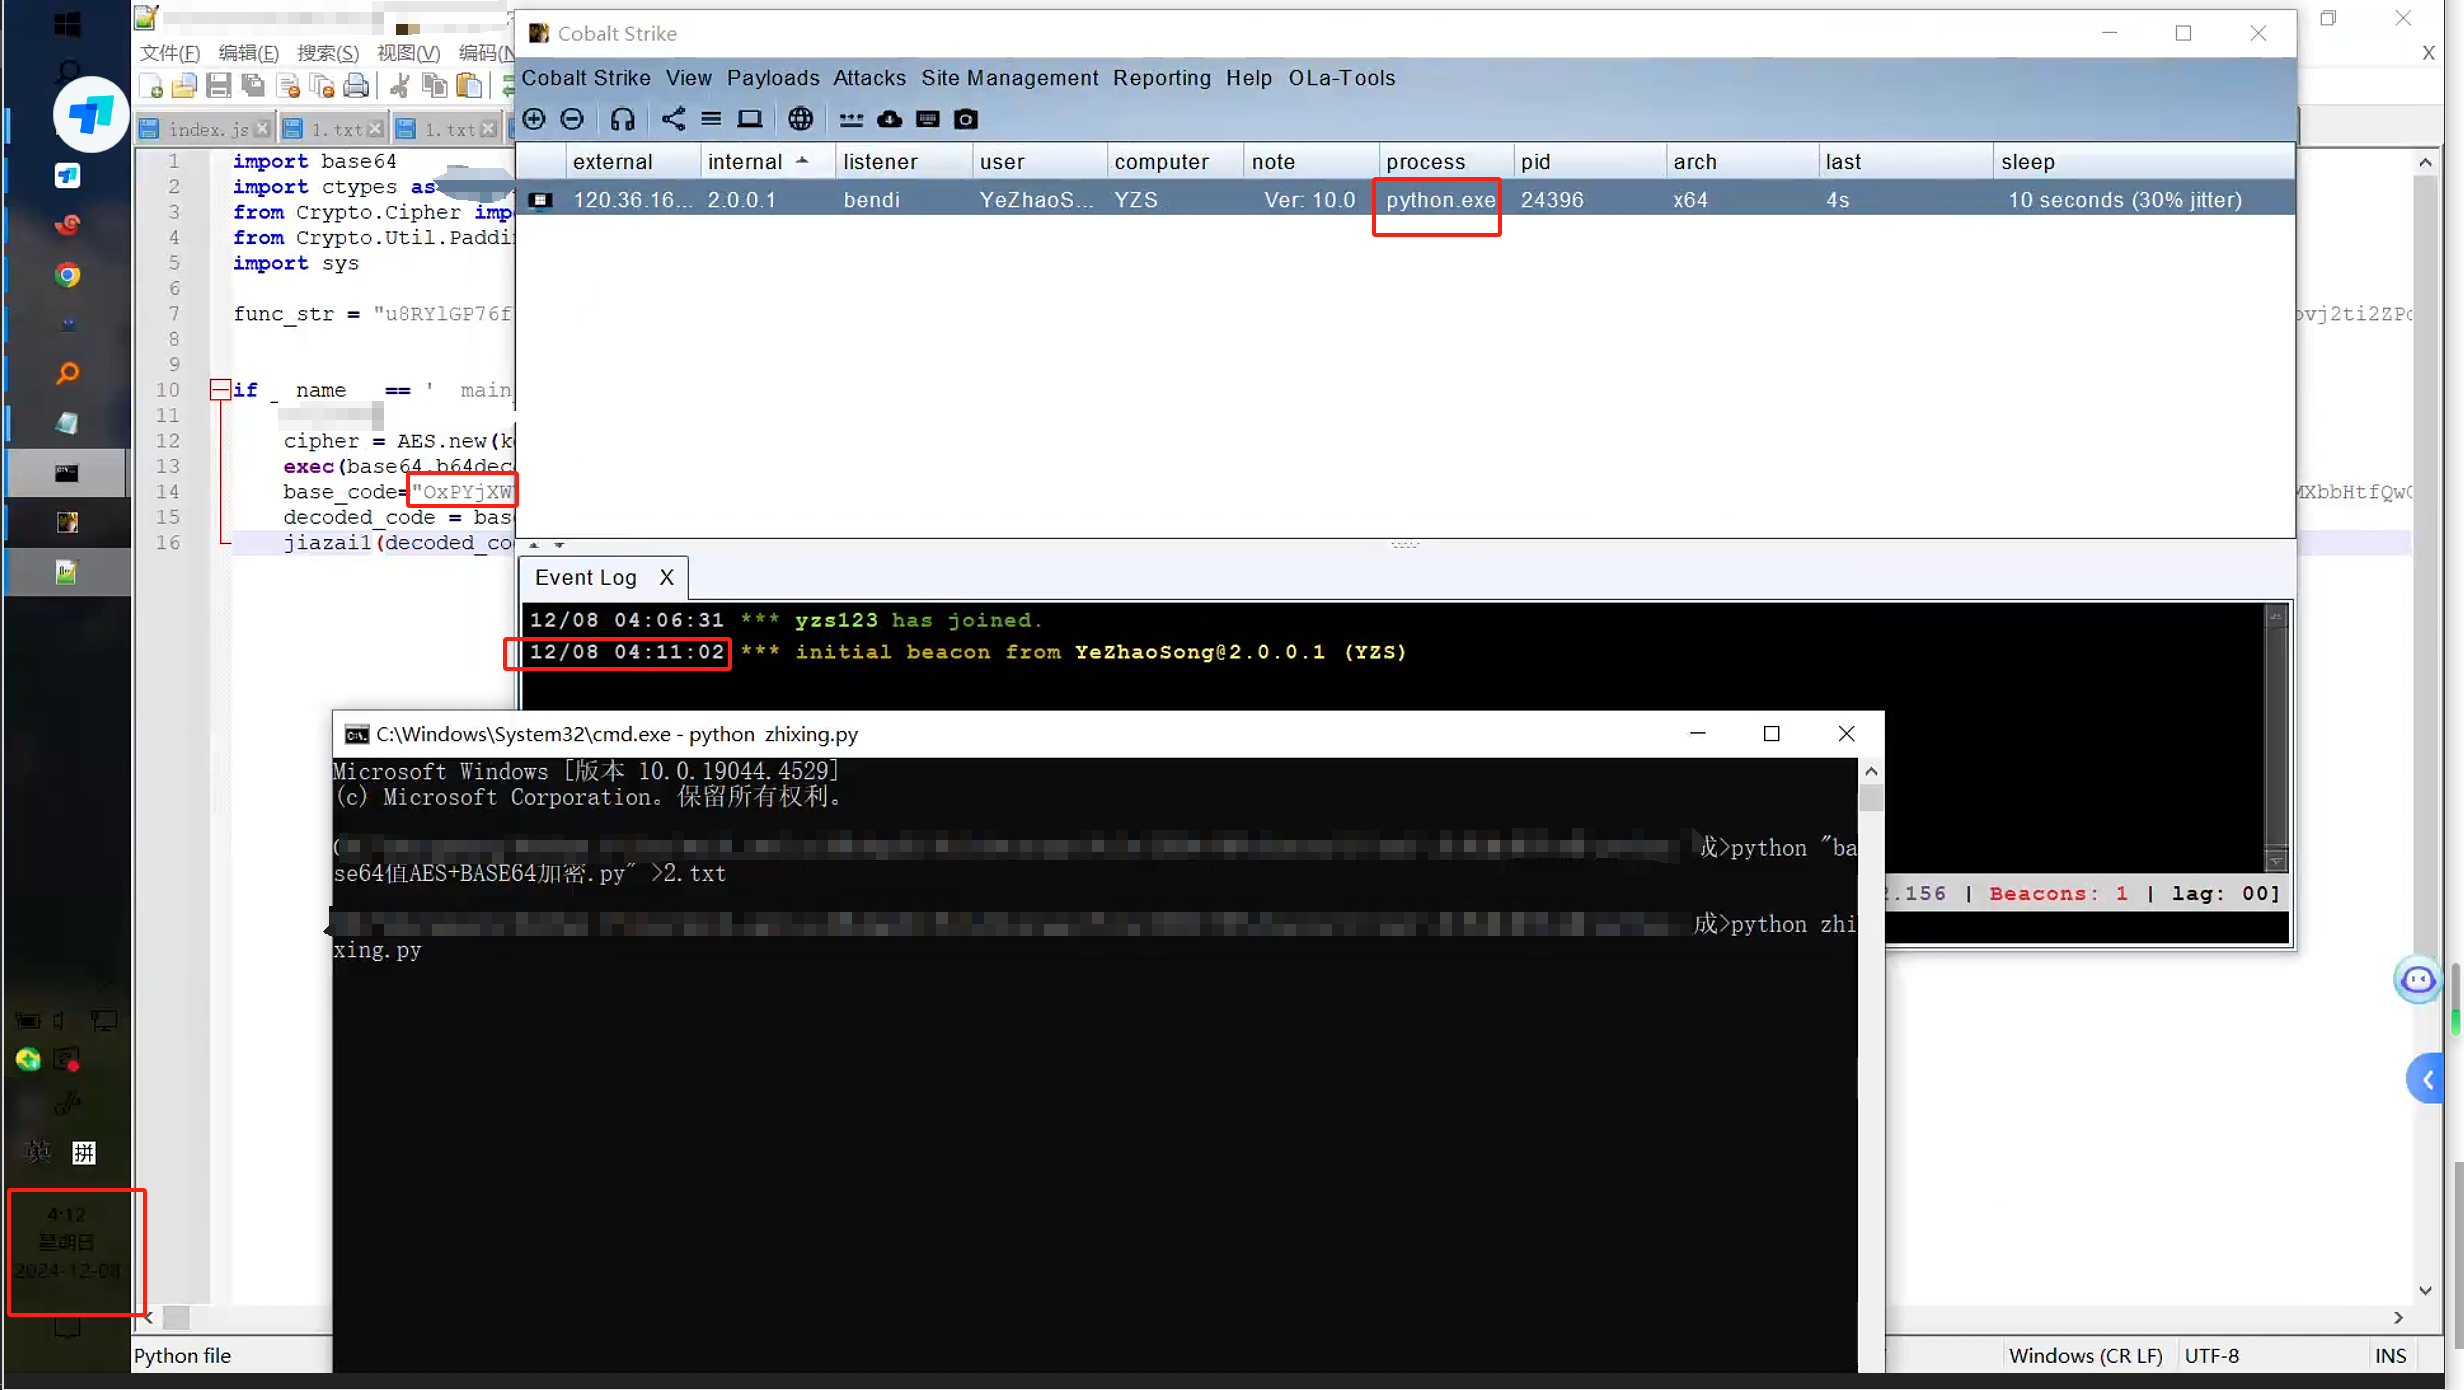Screen dimensions: 2464x1390
Task: Collapse code fold at line 10
Action: (x=220, y=390)
